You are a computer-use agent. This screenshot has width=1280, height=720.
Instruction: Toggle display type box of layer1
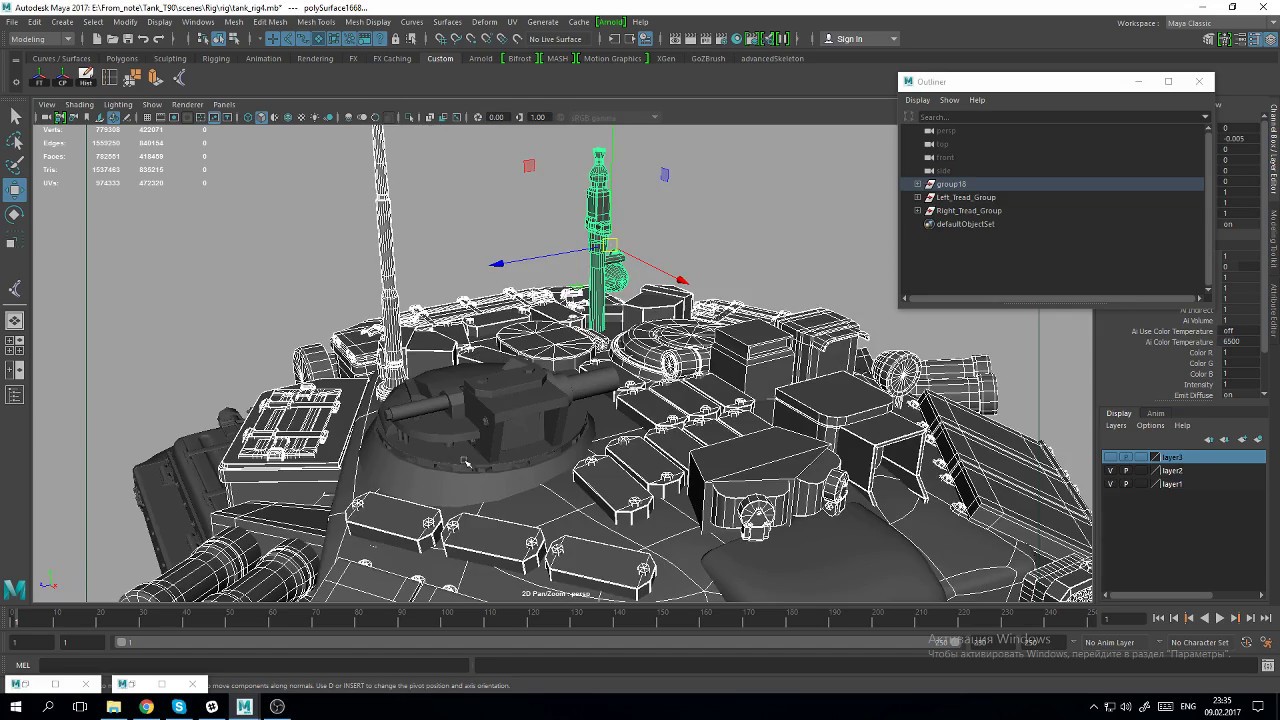pos(1141,484)
